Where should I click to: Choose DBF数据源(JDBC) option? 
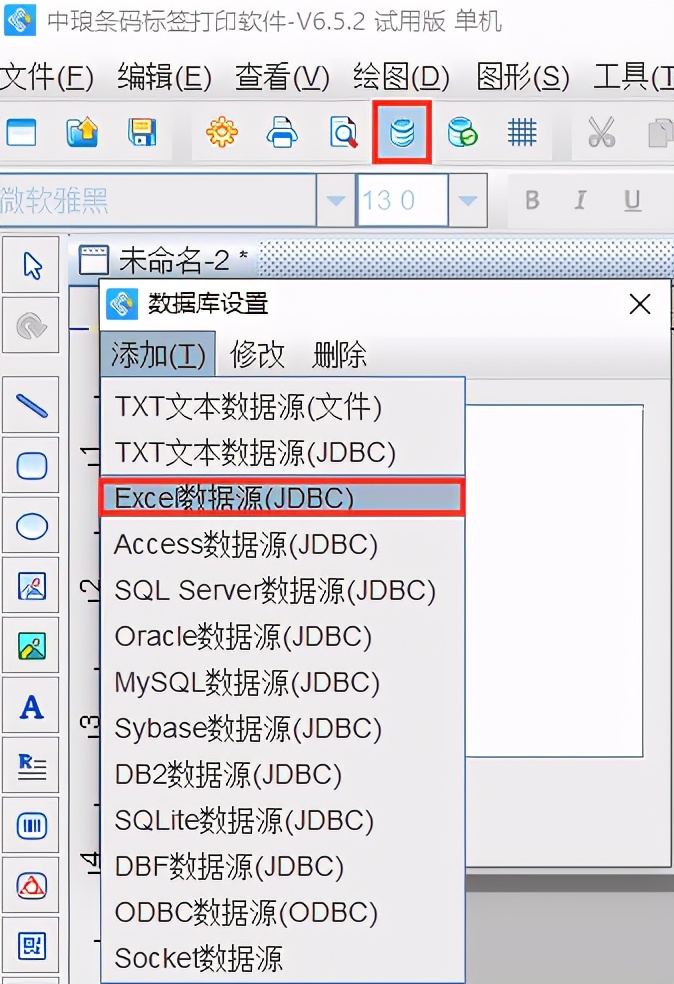pyautogui.click(x=282, y=866)
